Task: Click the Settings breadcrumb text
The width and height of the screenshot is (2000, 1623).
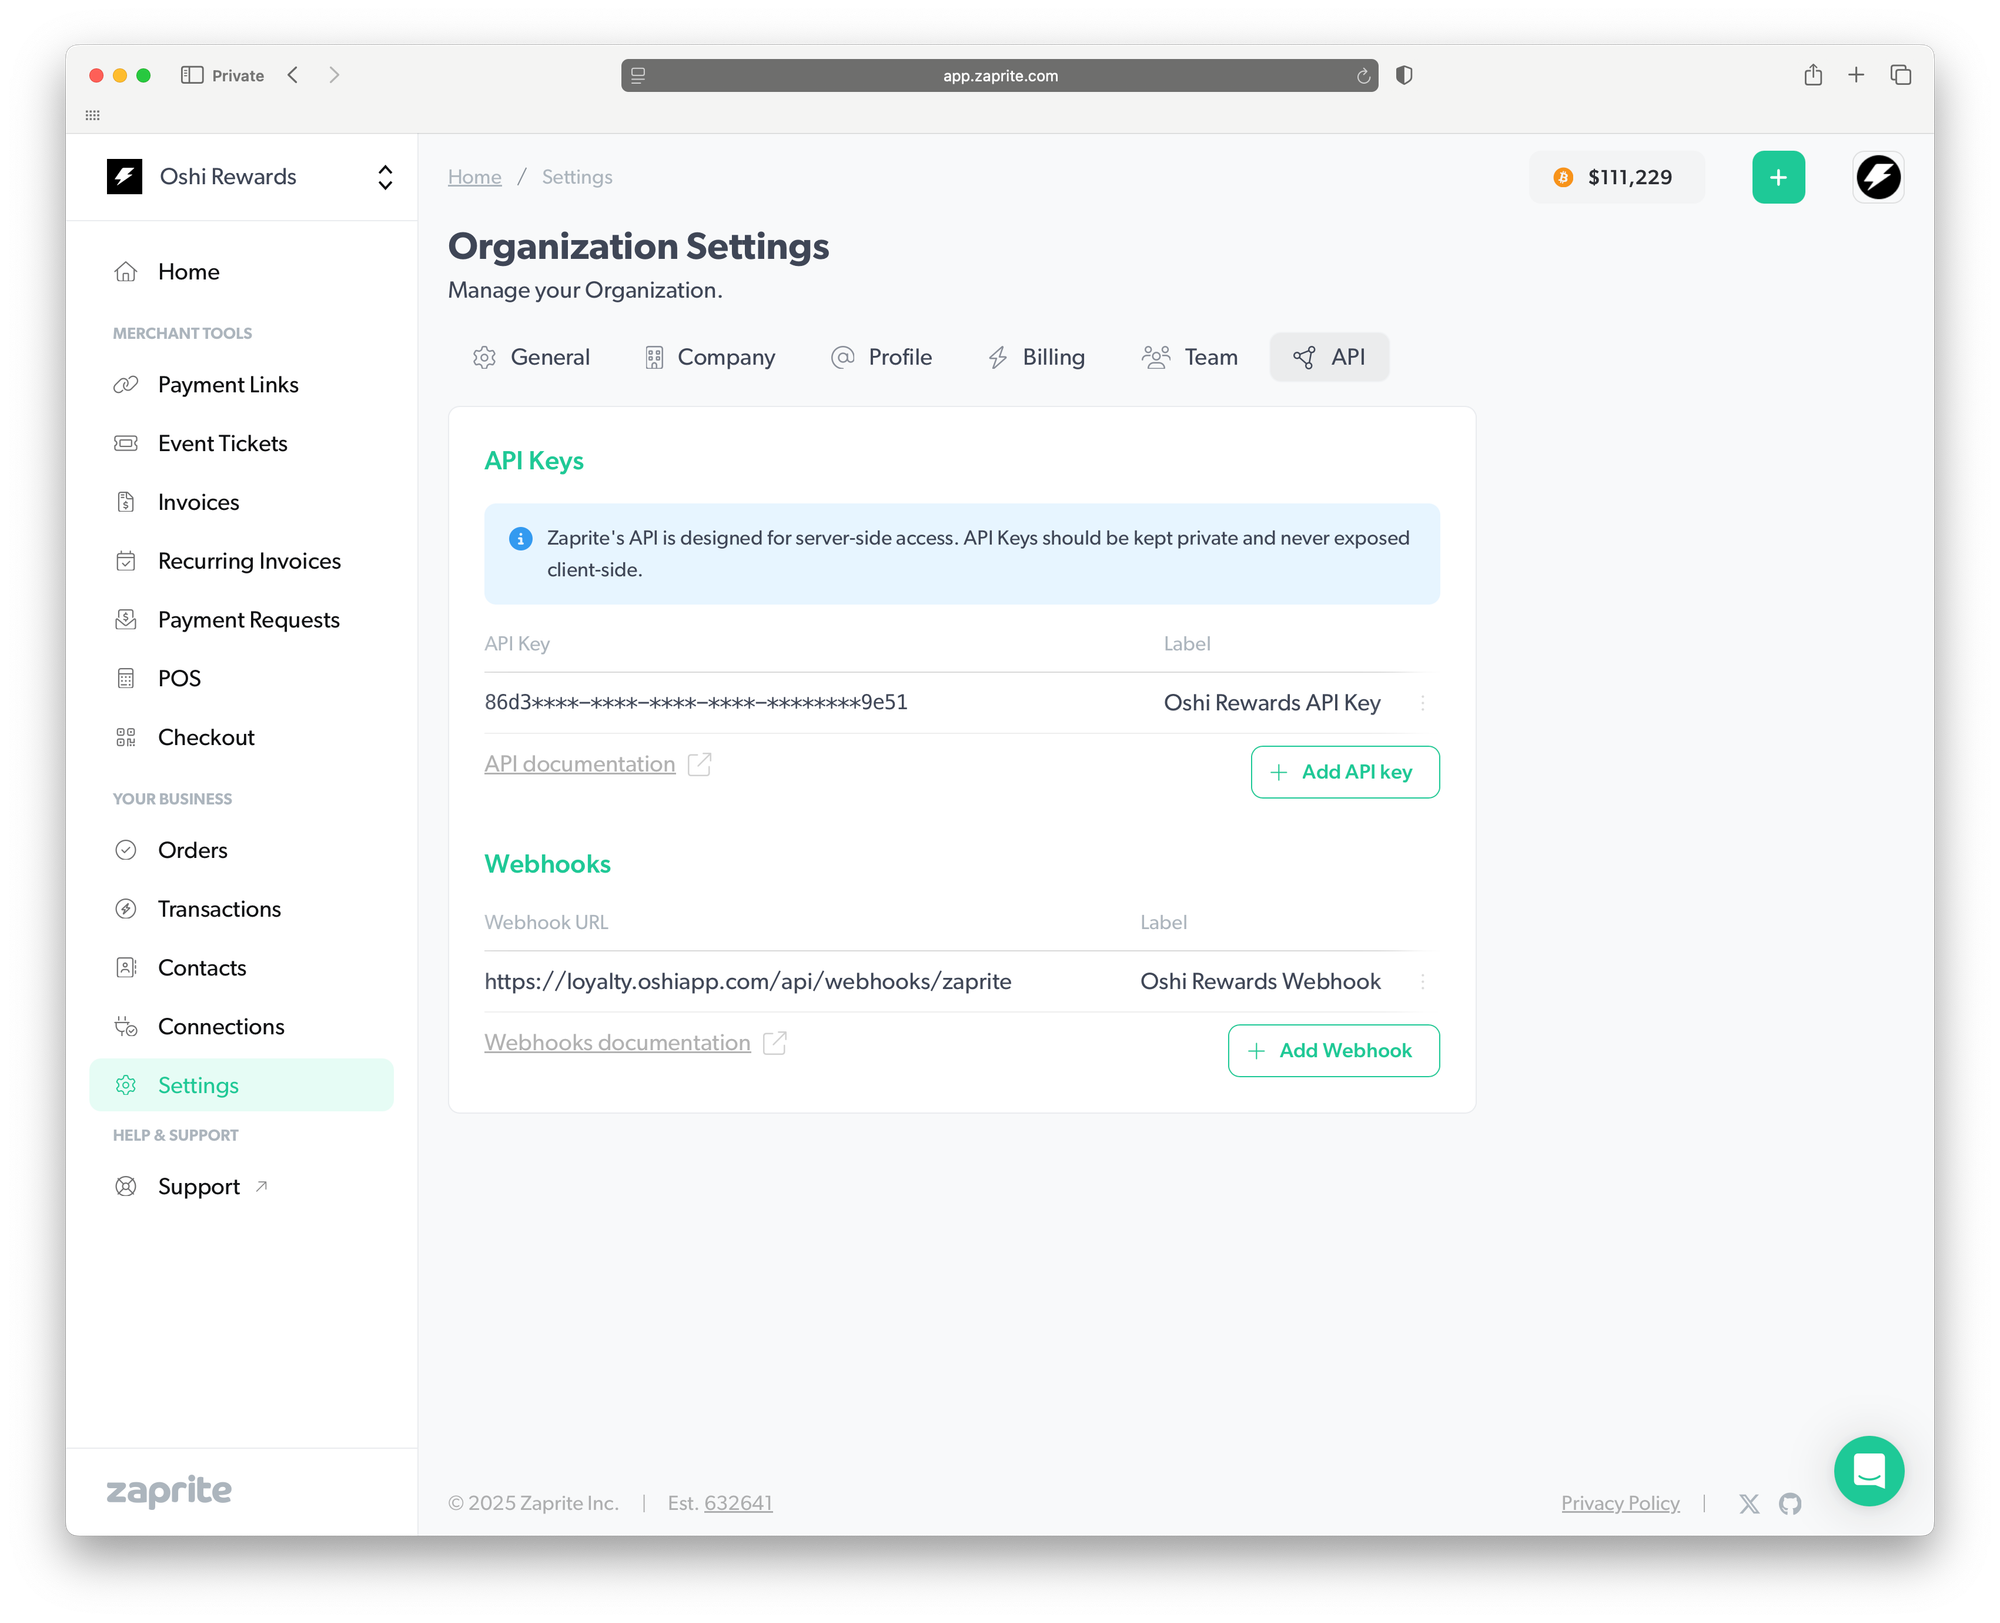Action: click(x=576, y=177)
